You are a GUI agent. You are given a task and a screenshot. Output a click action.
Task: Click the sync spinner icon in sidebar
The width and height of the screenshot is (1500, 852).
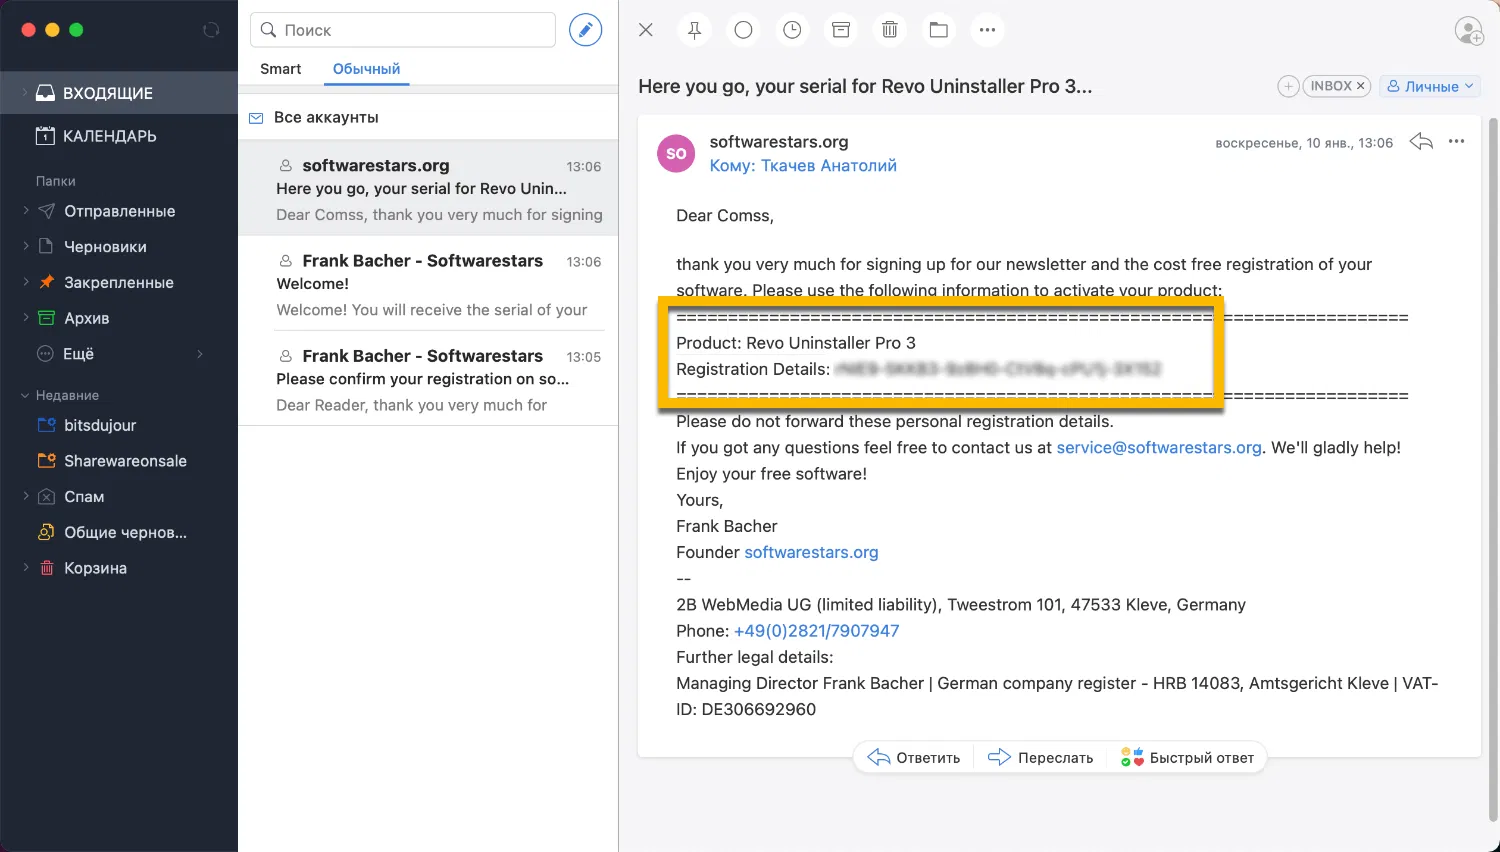coord(211,30)
